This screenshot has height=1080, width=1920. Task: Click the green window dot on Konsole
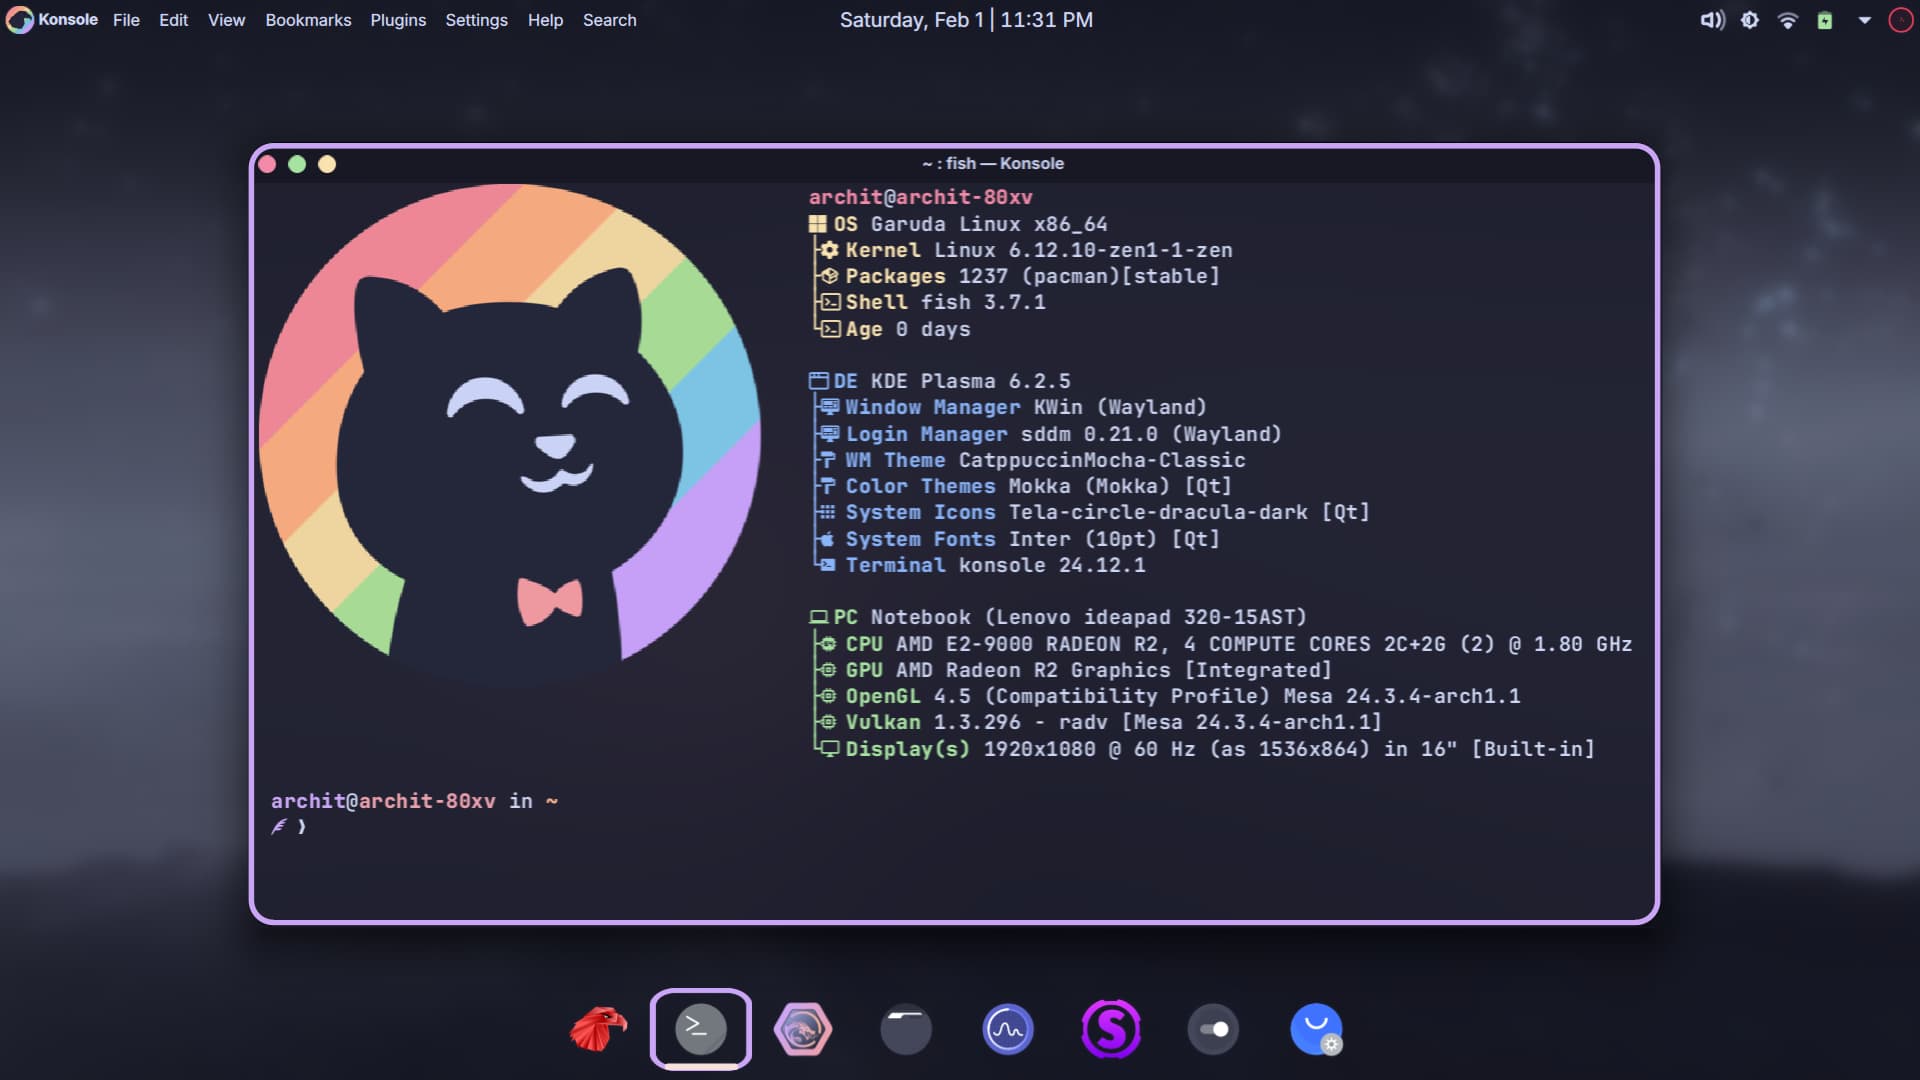point(297,164)
